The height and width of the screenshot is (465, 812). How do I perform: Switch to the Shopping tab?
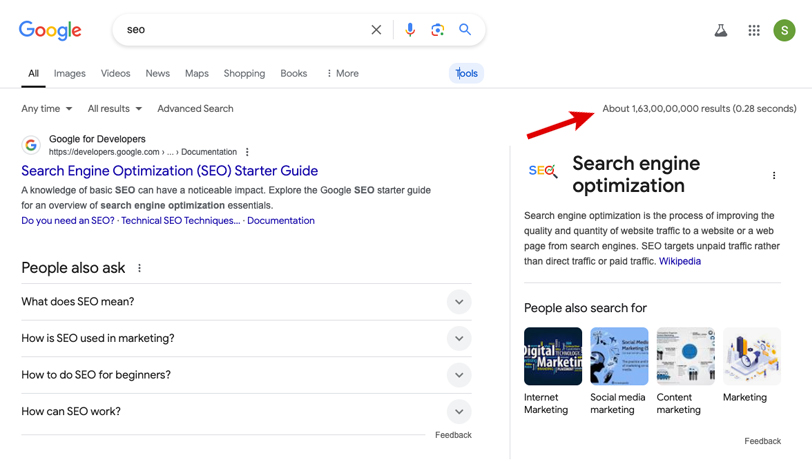244,74
